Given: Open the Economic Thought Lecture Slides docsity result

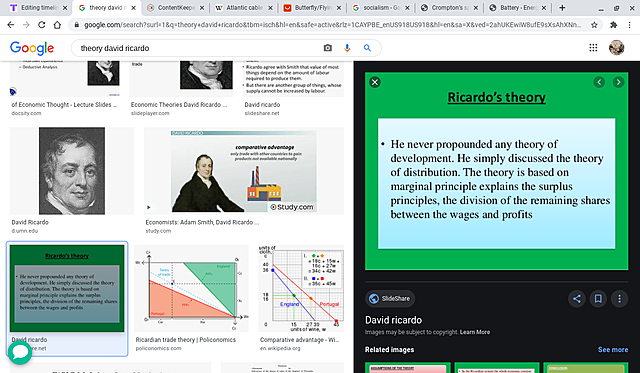Looking at the screenshot, I should (x=64, y=105).
